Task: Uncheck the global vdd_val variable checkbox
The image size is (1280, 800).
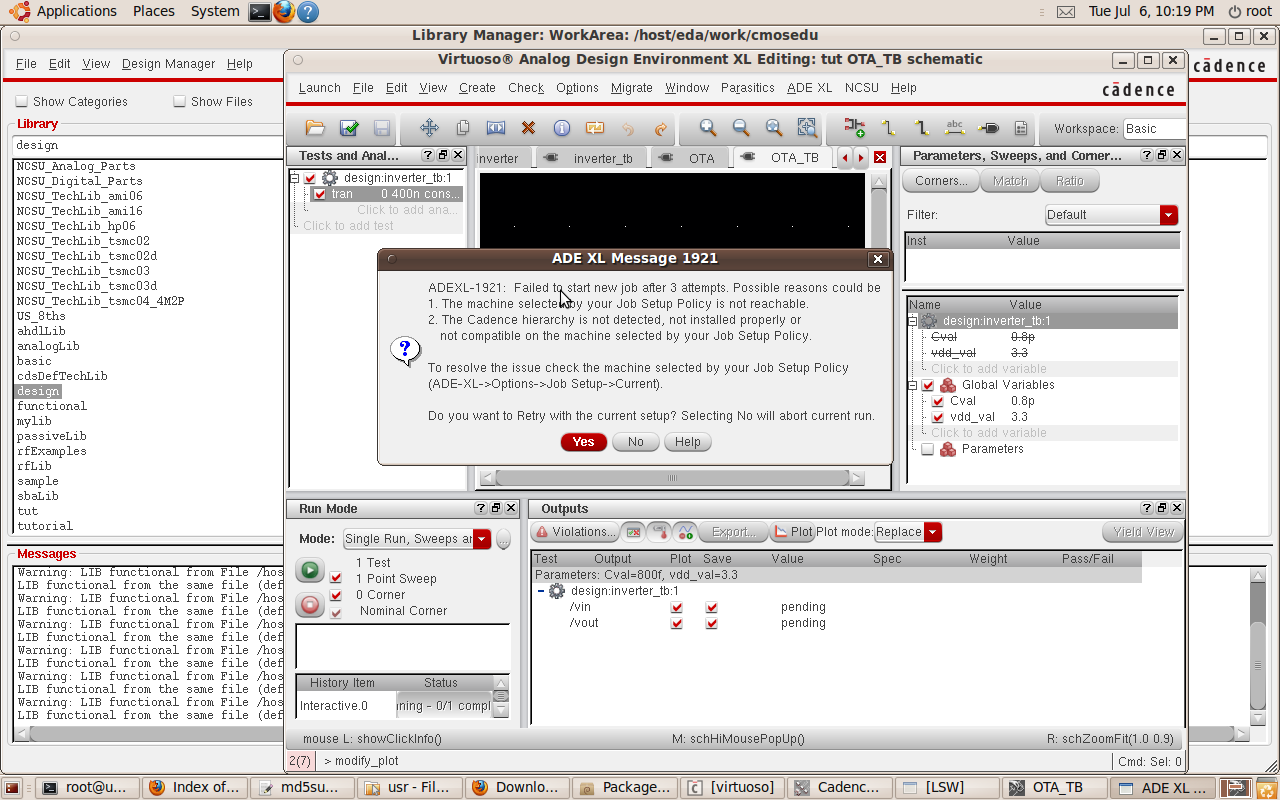Action: [938, 417]
